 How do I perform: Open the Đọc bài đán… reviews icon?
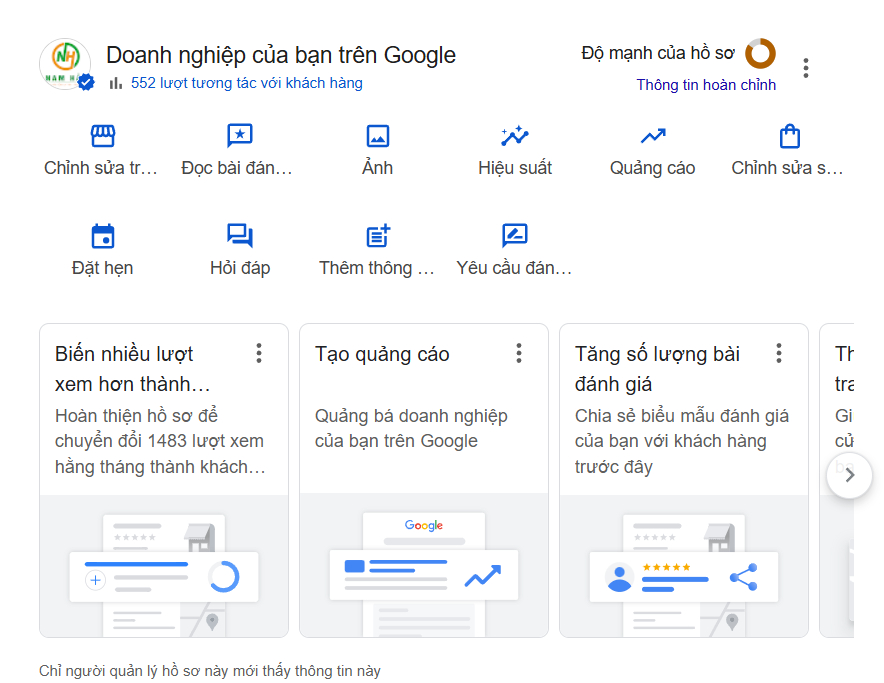(x=240, y=136)
